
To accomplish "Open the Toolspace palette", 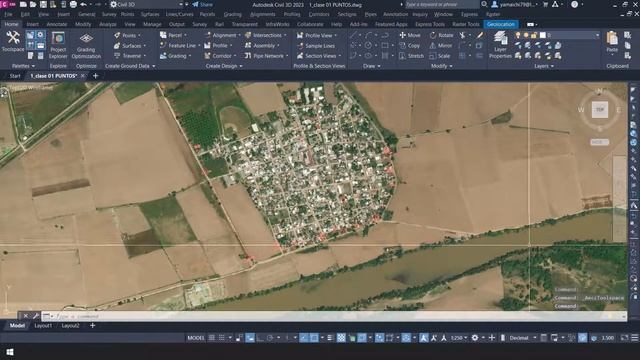I will 13,42.
